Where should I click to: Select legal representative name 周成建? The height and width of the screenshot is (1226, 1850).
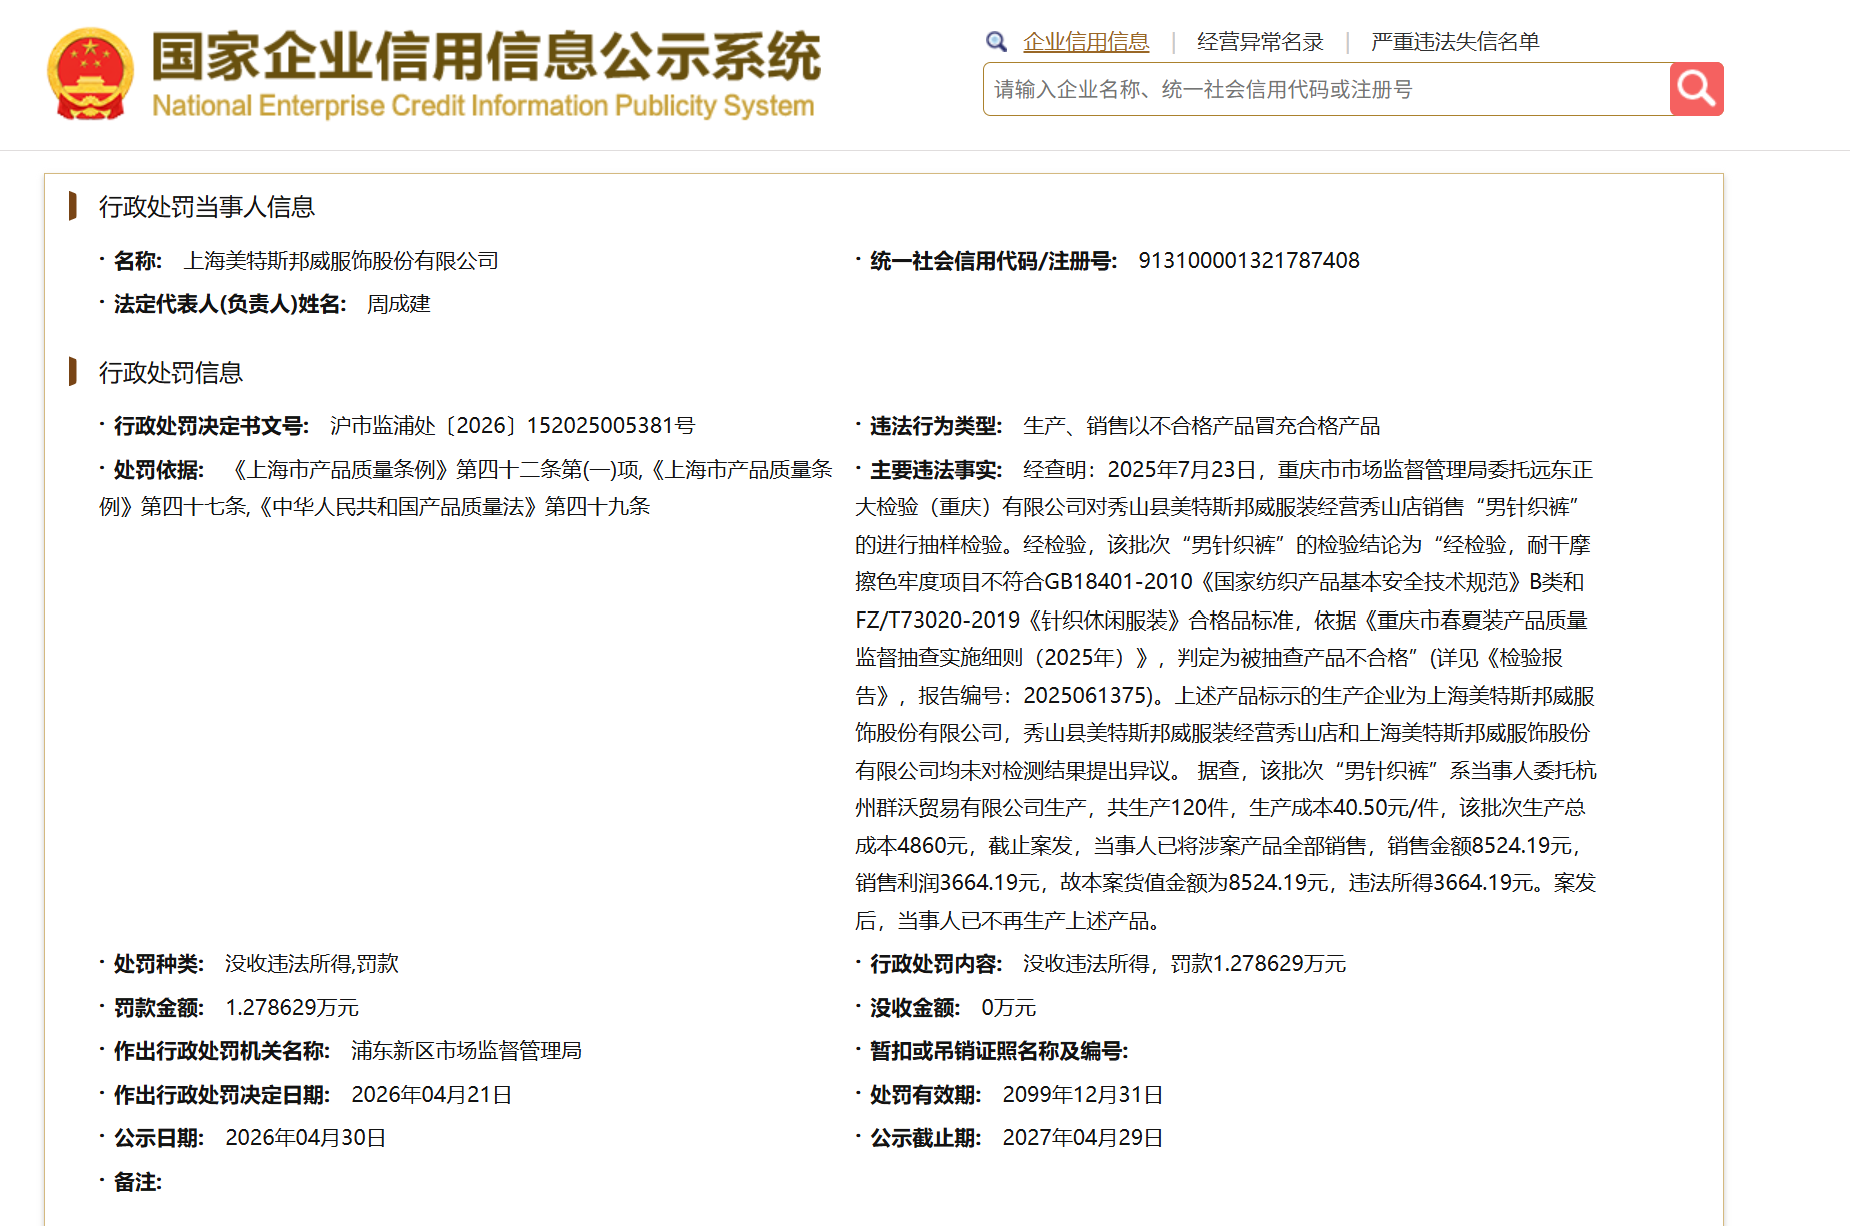[398, 304]
